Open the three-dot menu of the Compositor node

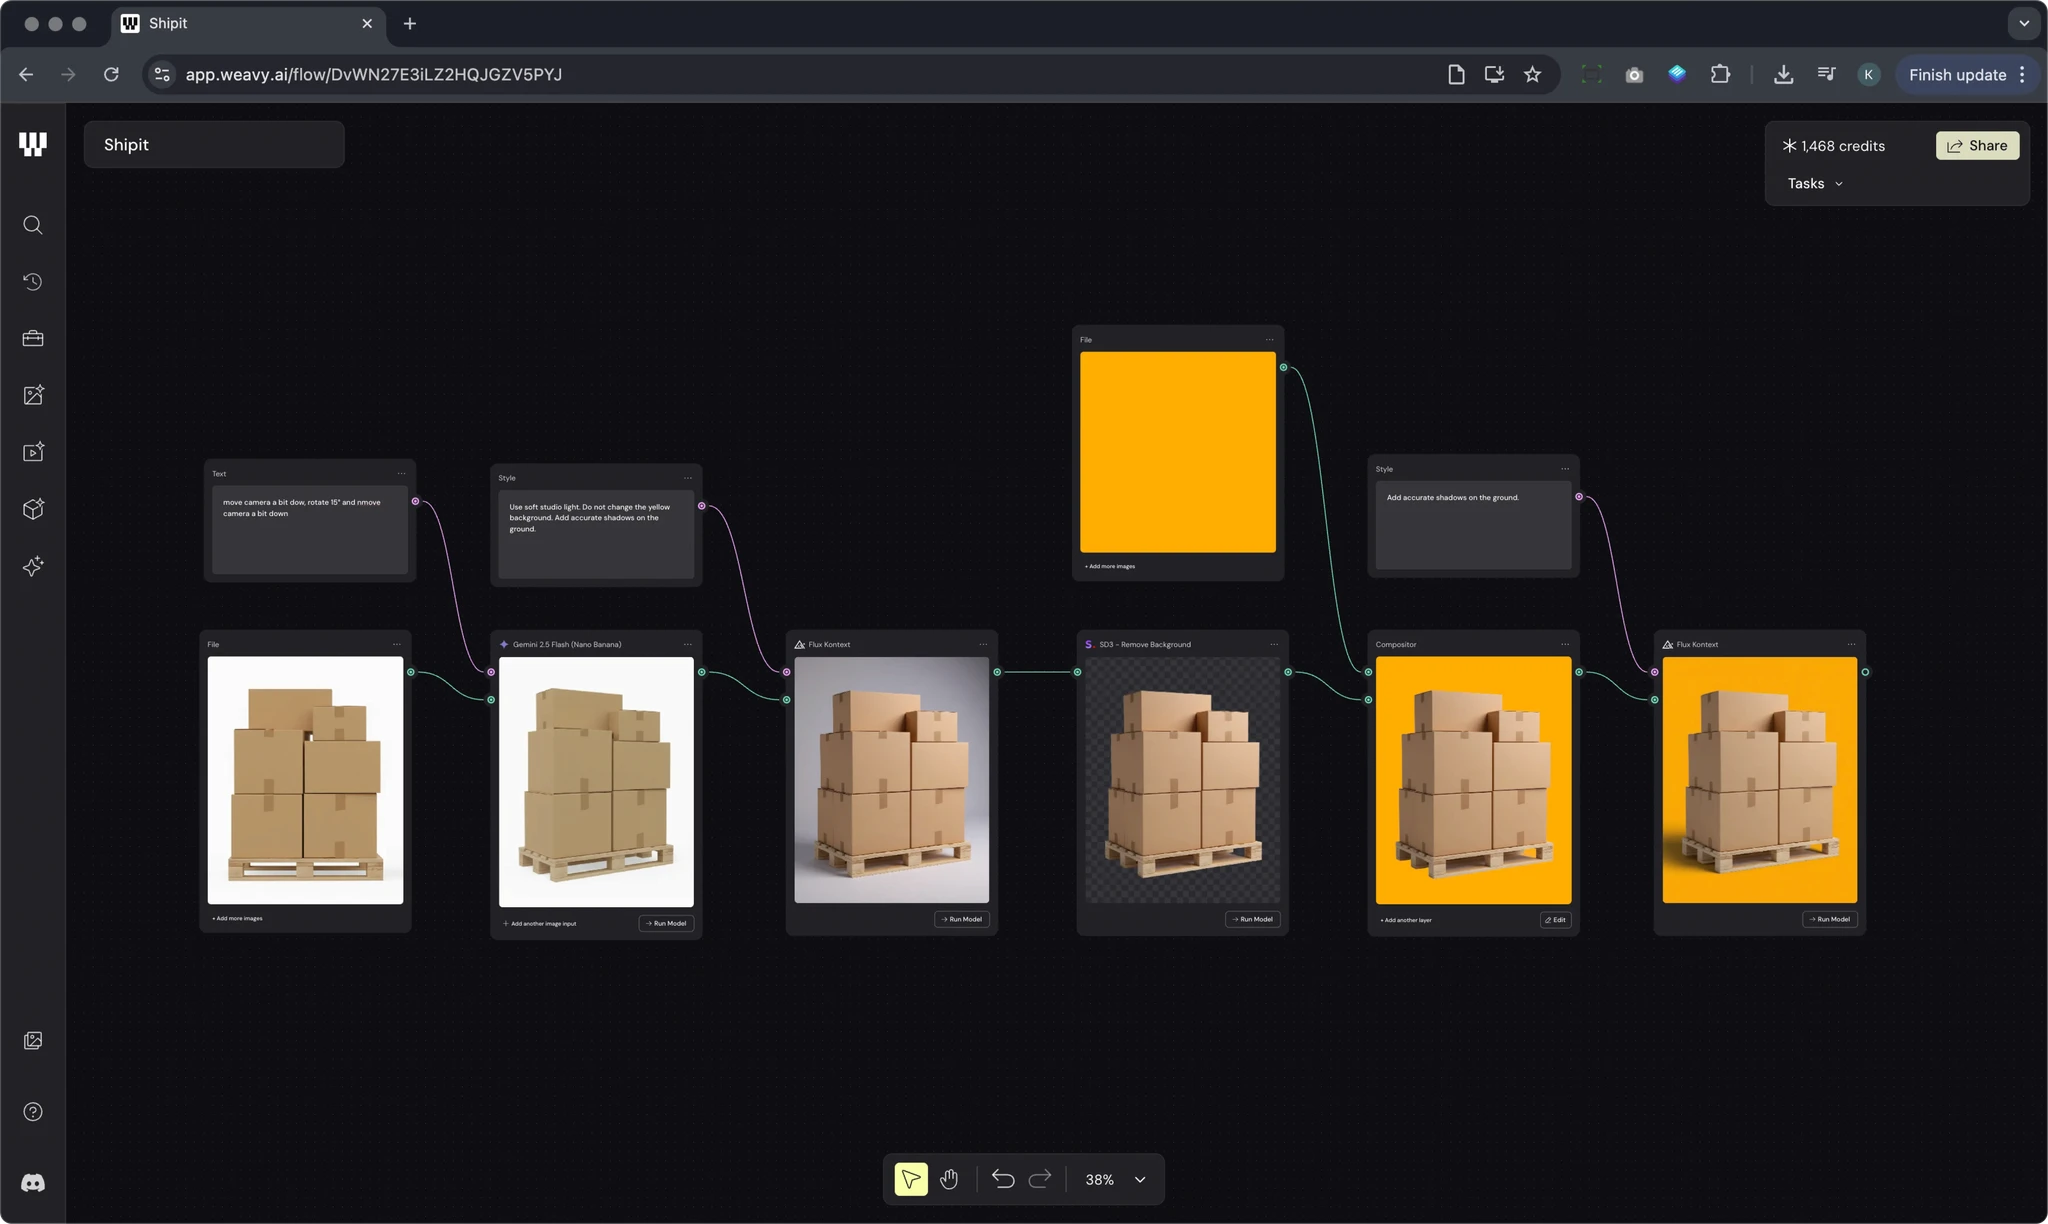(x=1565, y=644)
